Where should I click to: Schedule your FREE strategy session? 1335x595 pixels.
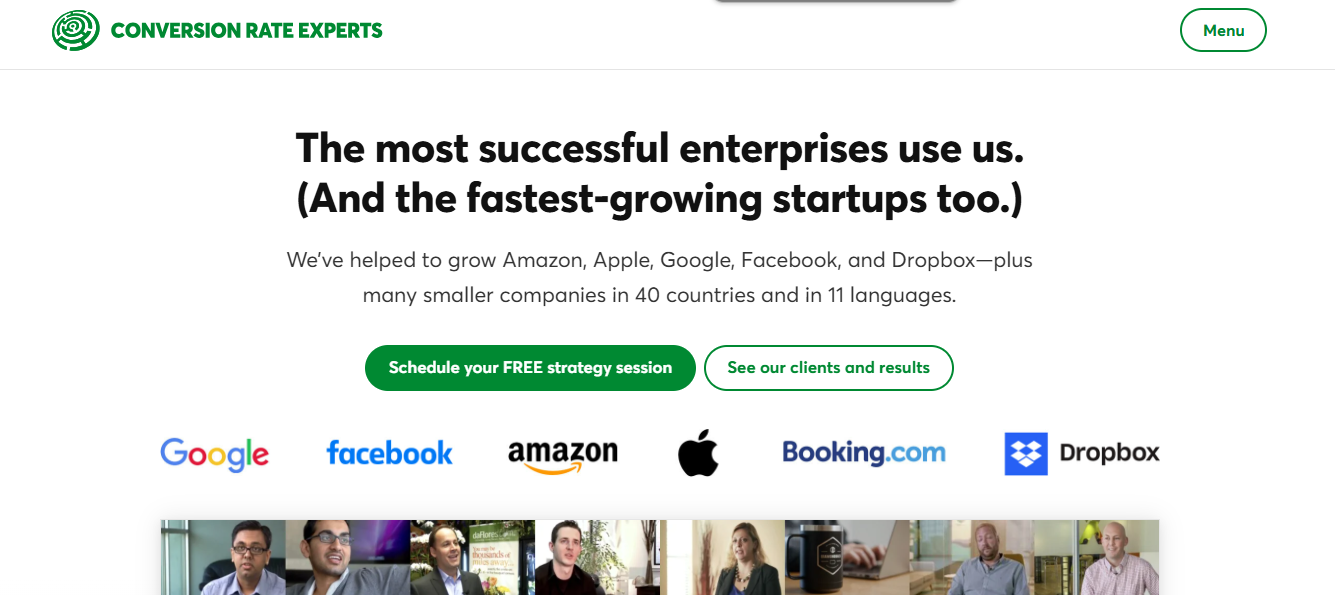pos(530,368)
